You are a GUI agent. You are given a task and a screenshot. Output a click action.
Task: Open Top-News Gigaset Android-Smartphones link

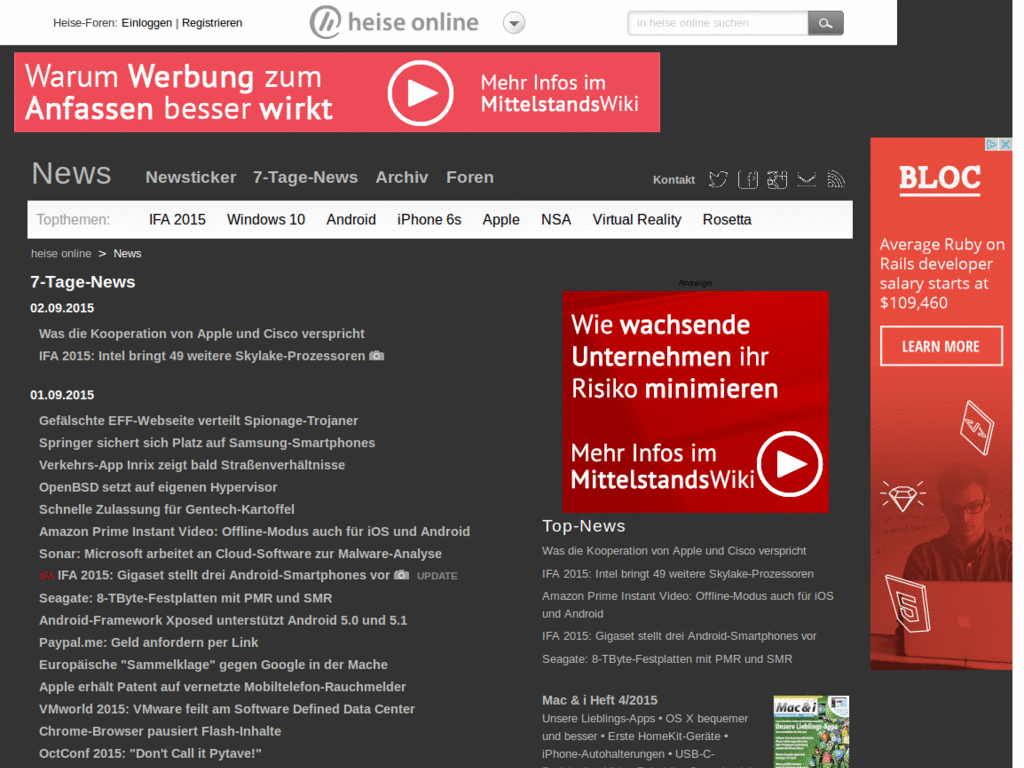tap(679, 636)
